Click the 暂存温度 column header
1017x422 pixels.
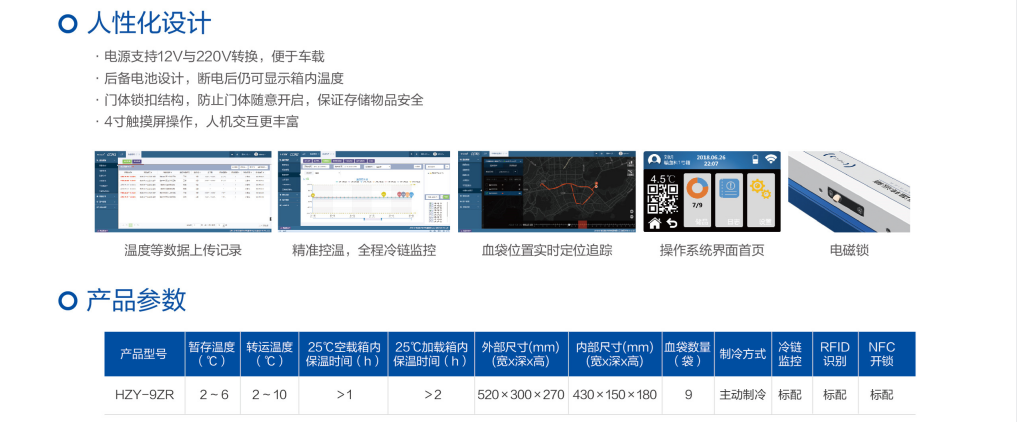pos(212,354)
